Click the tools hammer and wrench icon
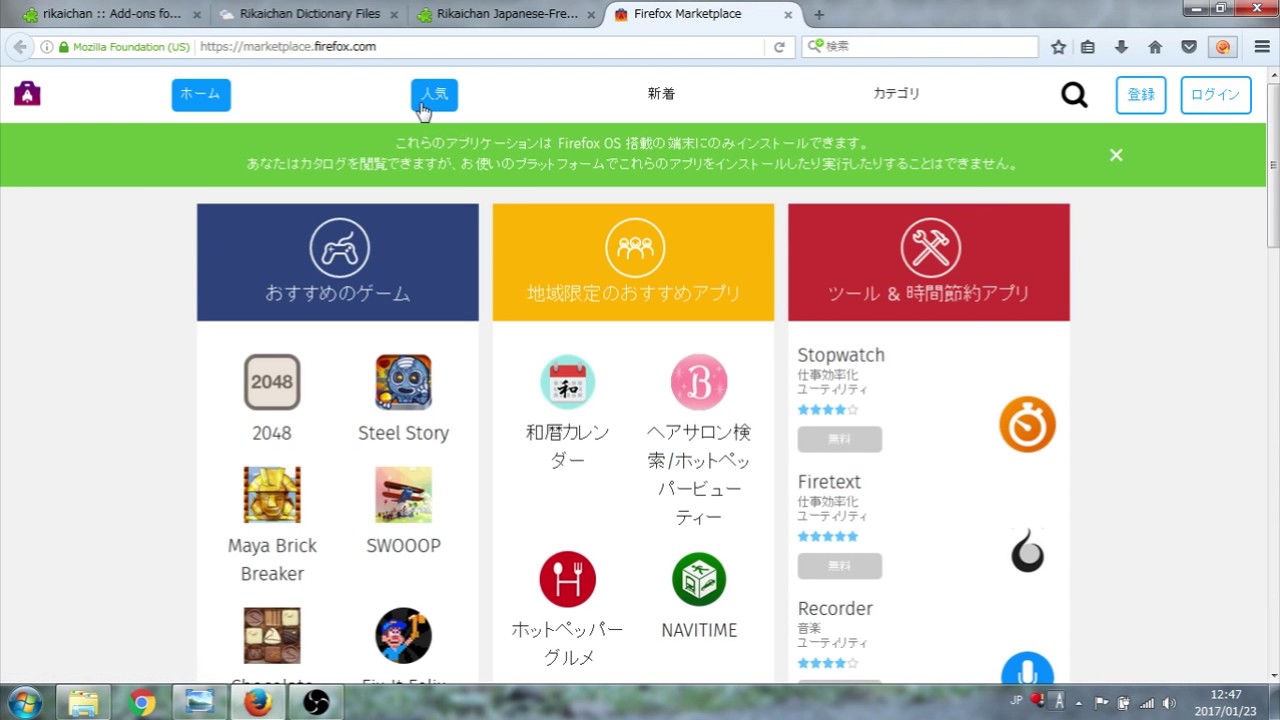Image resolution: width=1280 pixels, height=720 pixels. pos(930,247)
